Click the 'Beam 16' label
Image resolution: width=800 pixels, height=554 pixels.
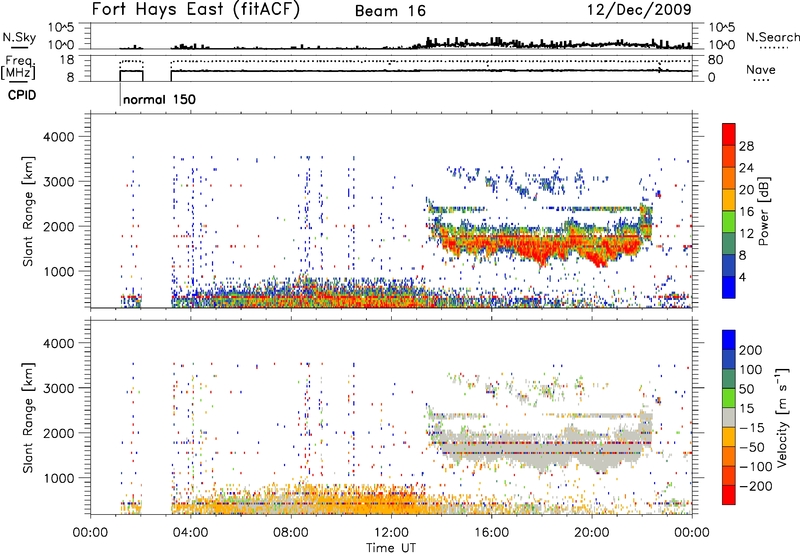click(x=390, y=11)
